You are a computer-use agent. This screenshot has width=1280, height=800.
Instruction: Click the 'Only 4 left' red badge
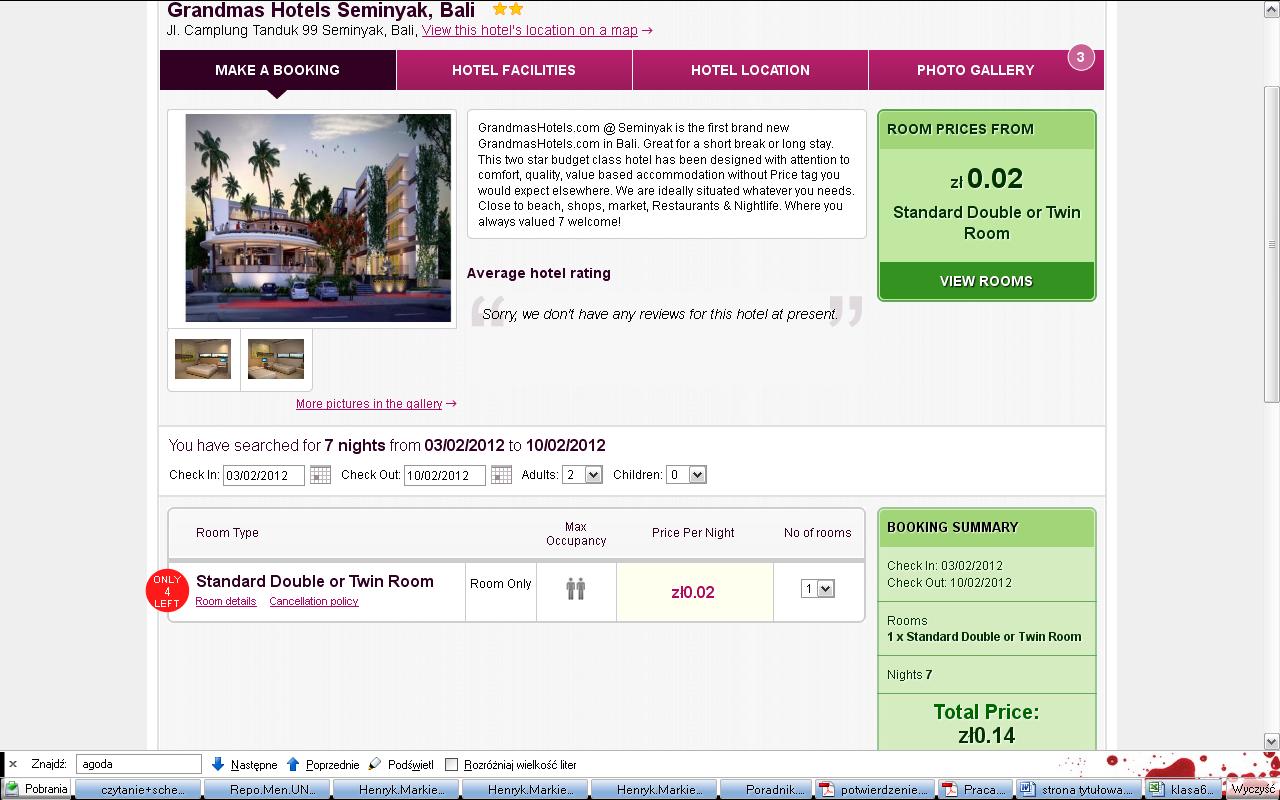pyautogui.click(x=167, y=591)
